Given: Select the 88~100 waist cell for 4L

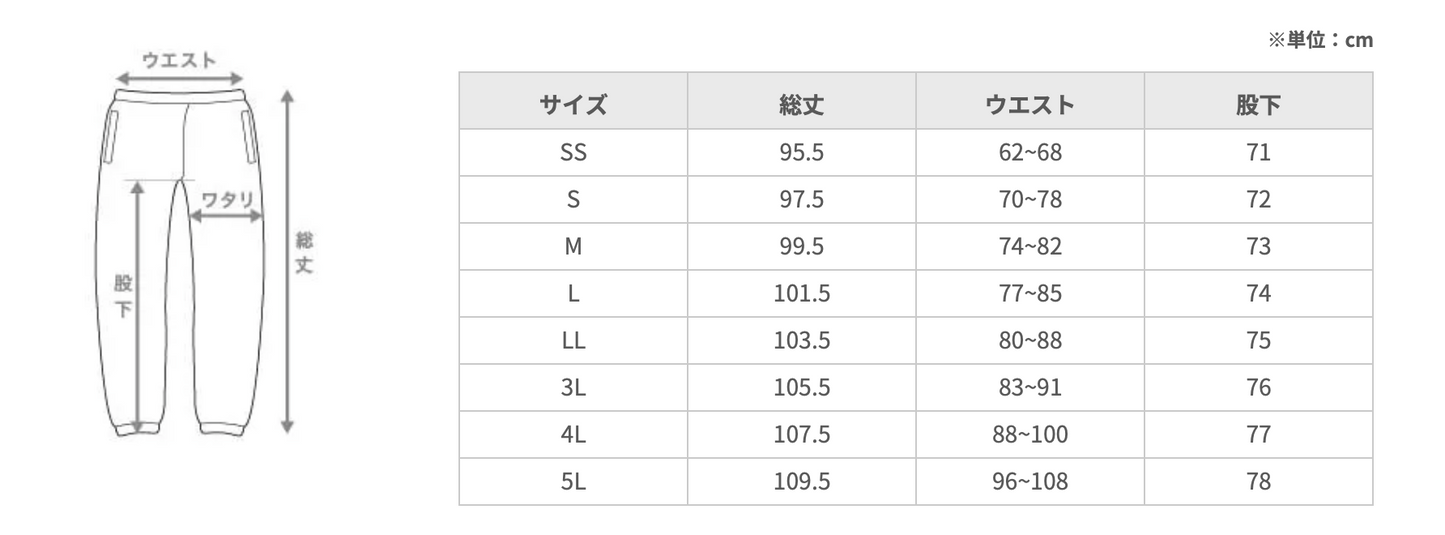Looking at the screenshot, I should pyautogui.click(x=1029, y=435).
